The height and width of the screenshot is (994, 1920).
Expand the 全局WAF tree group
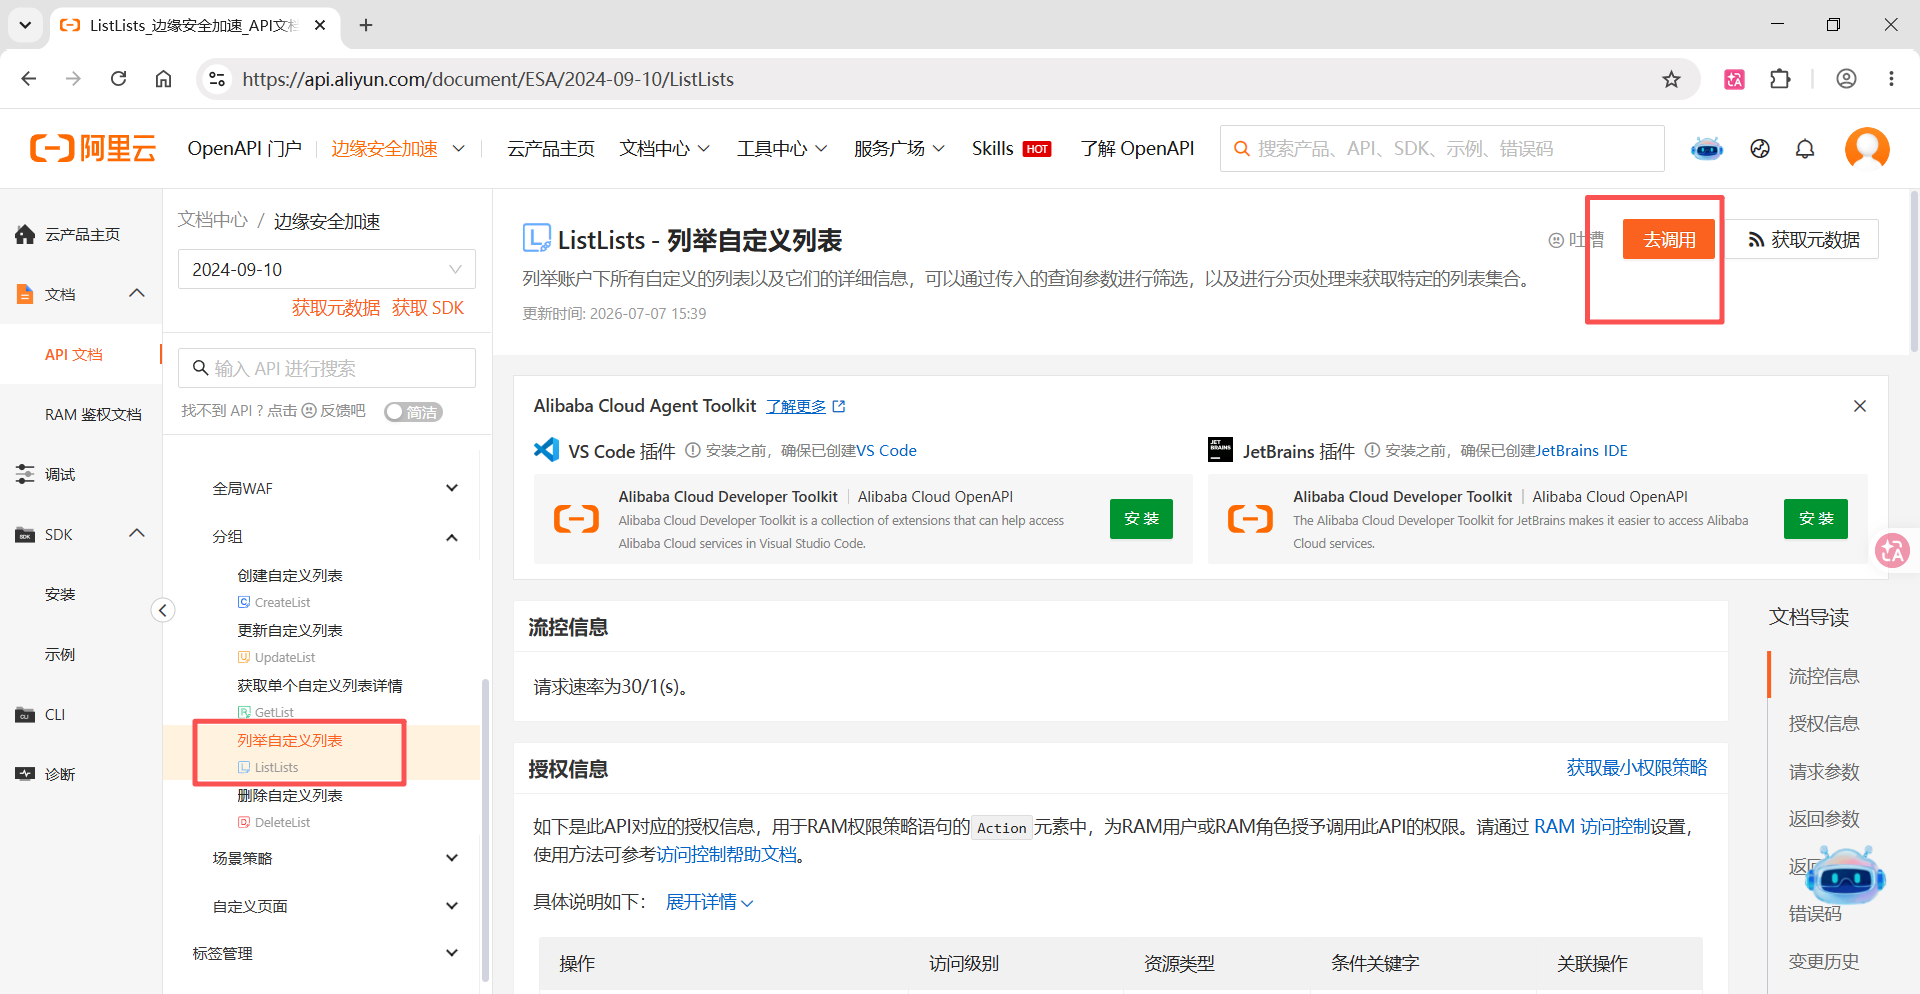tap(452, 488)
